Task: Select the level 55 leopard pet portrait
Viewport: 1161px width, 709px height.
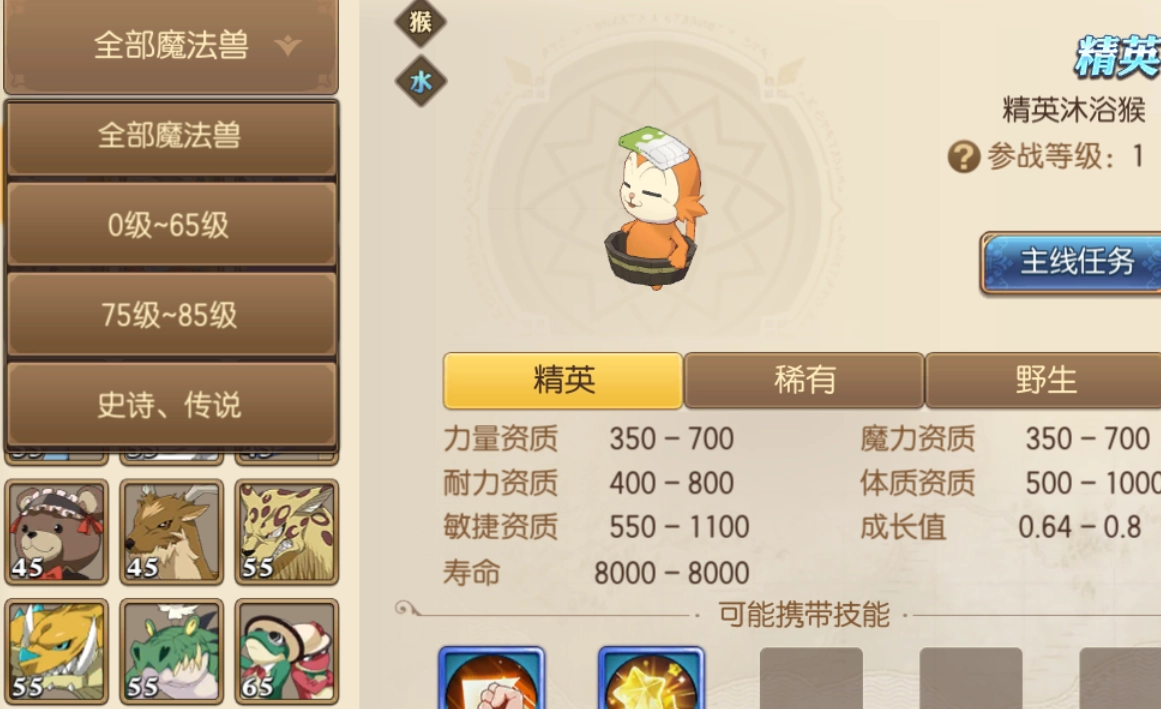Action: pos(287,531)
